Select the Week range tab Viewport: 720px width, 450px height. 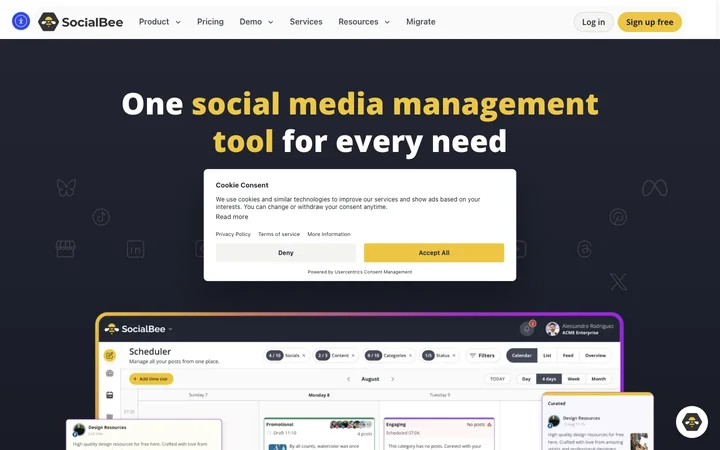(574, 379)
